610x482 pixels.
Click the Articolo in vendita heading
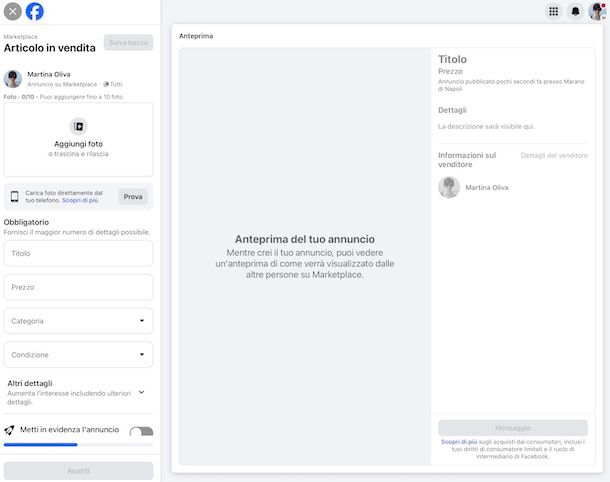click(x=50, y=48)
